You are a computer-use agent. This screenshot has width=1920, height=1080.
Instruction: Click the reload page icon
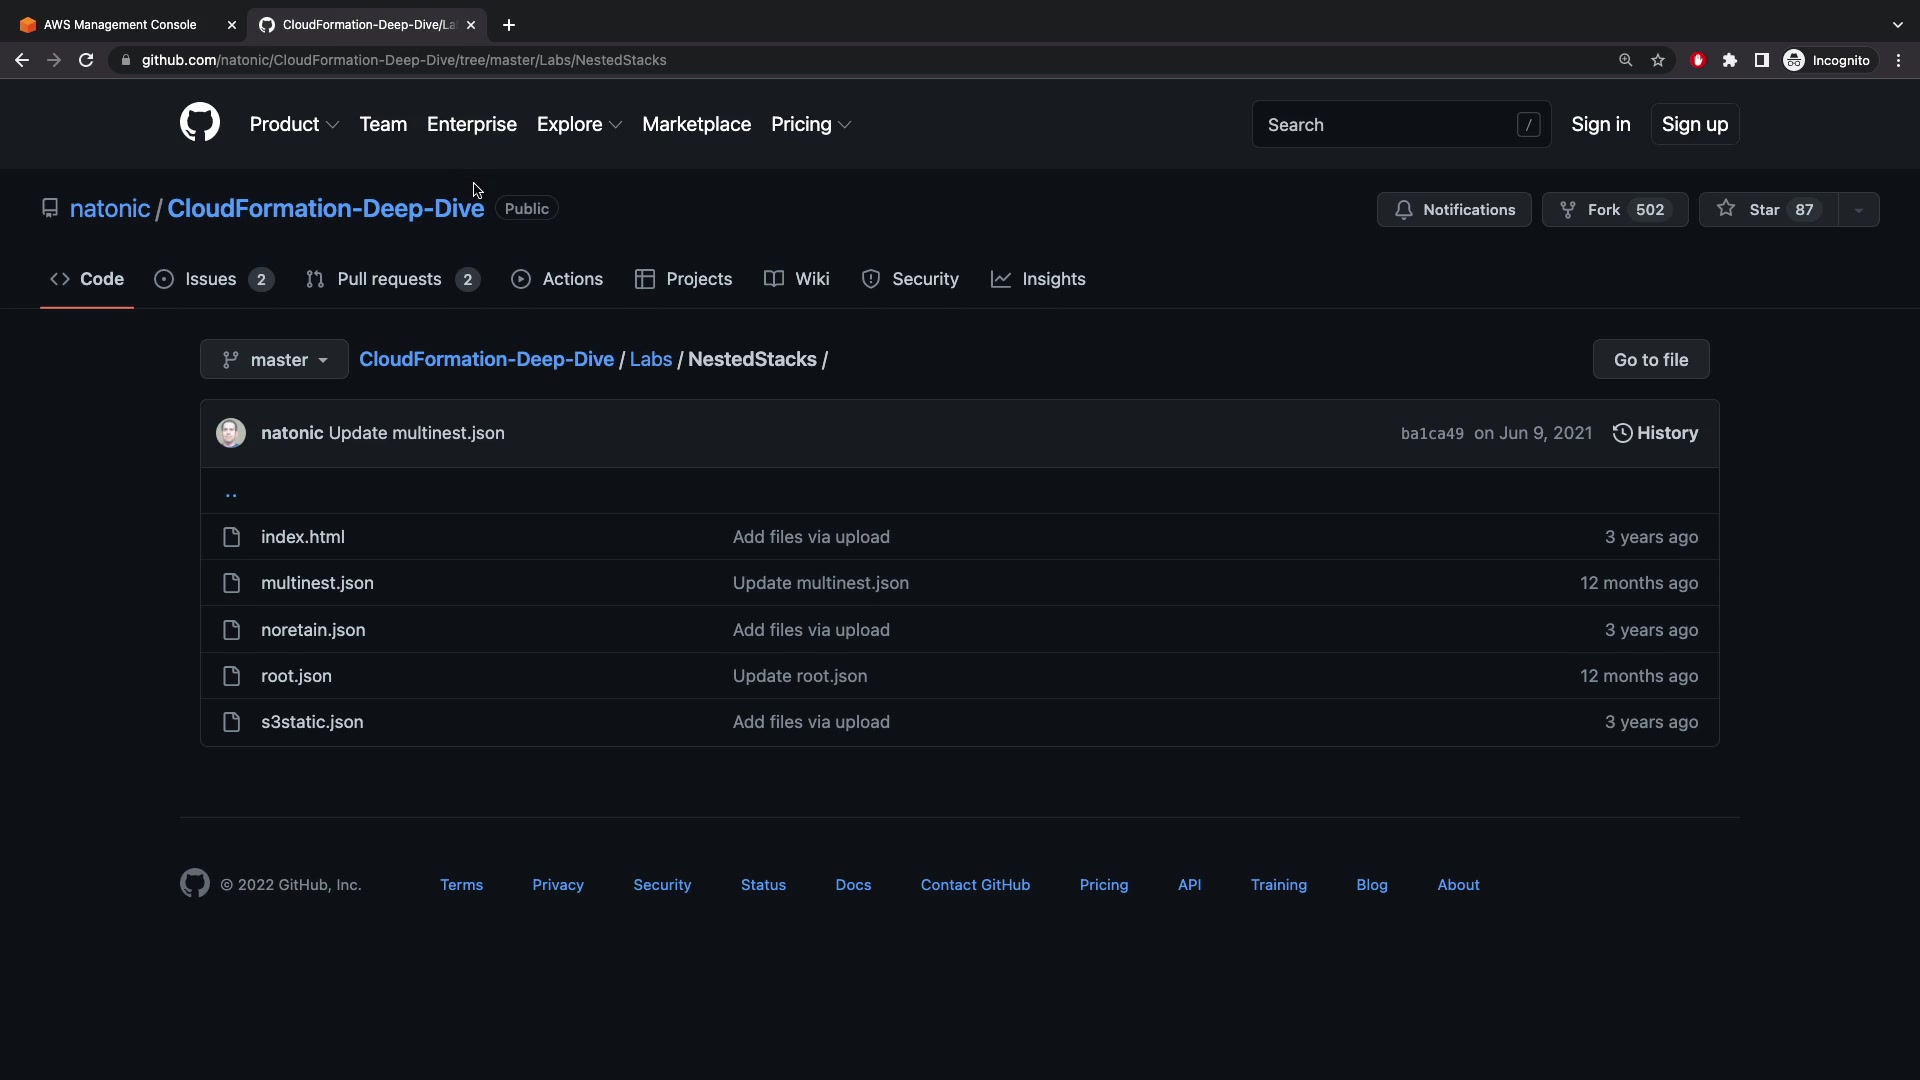[86, 60]
